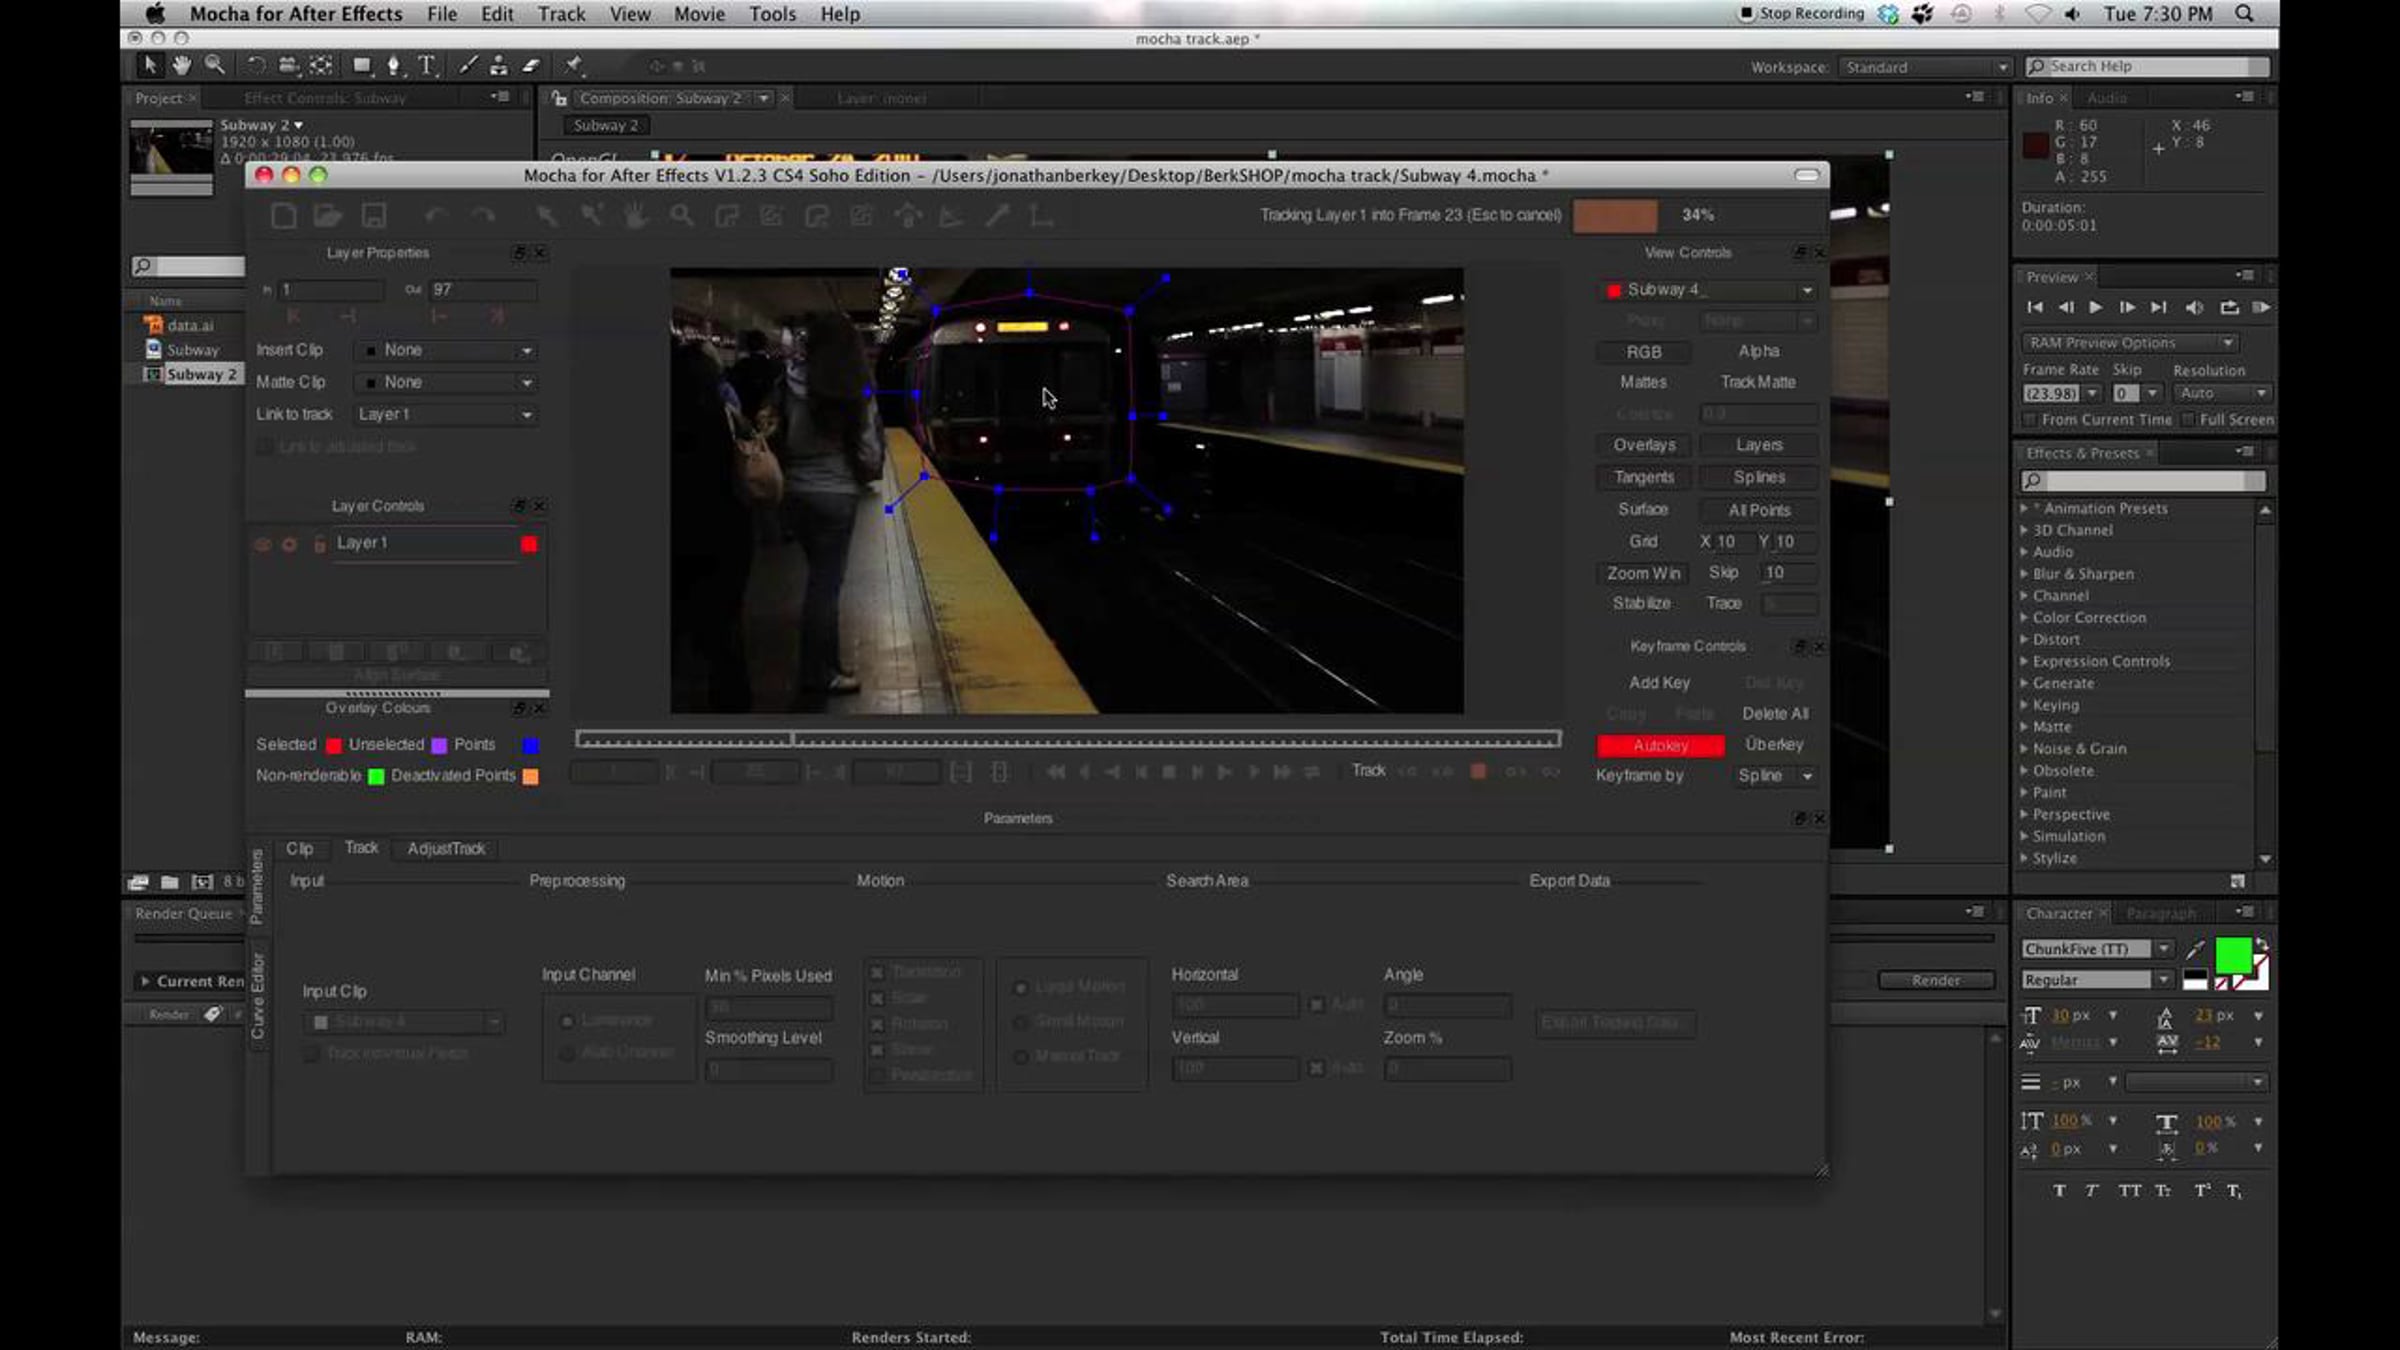Toggle the lock on Layer 1
This screenshot has width=2400, height=1350.
point(320,544)
